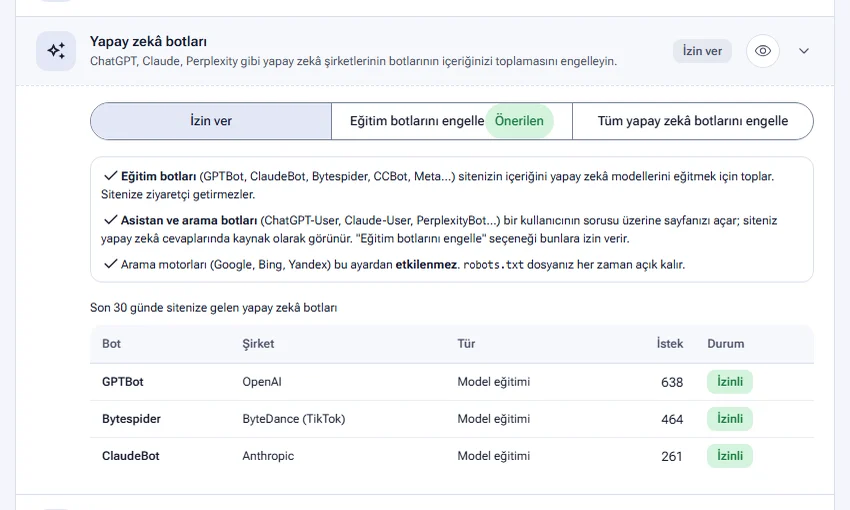
Task: Click the Bytespider row name
Action: tap(131, 419)
